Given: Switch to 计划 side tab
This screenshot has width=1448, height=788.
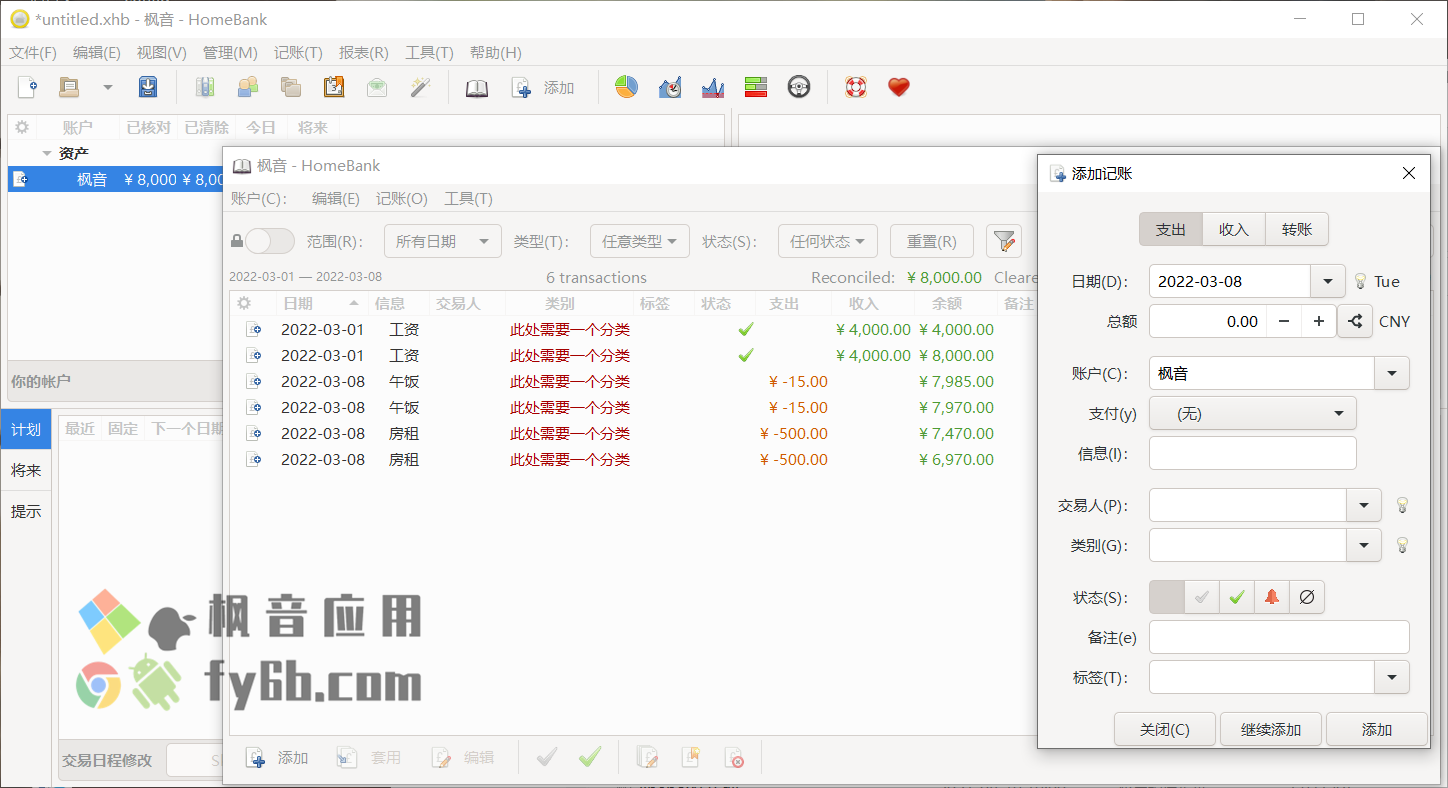Looking at the screenshot, I should click(26, 429).
